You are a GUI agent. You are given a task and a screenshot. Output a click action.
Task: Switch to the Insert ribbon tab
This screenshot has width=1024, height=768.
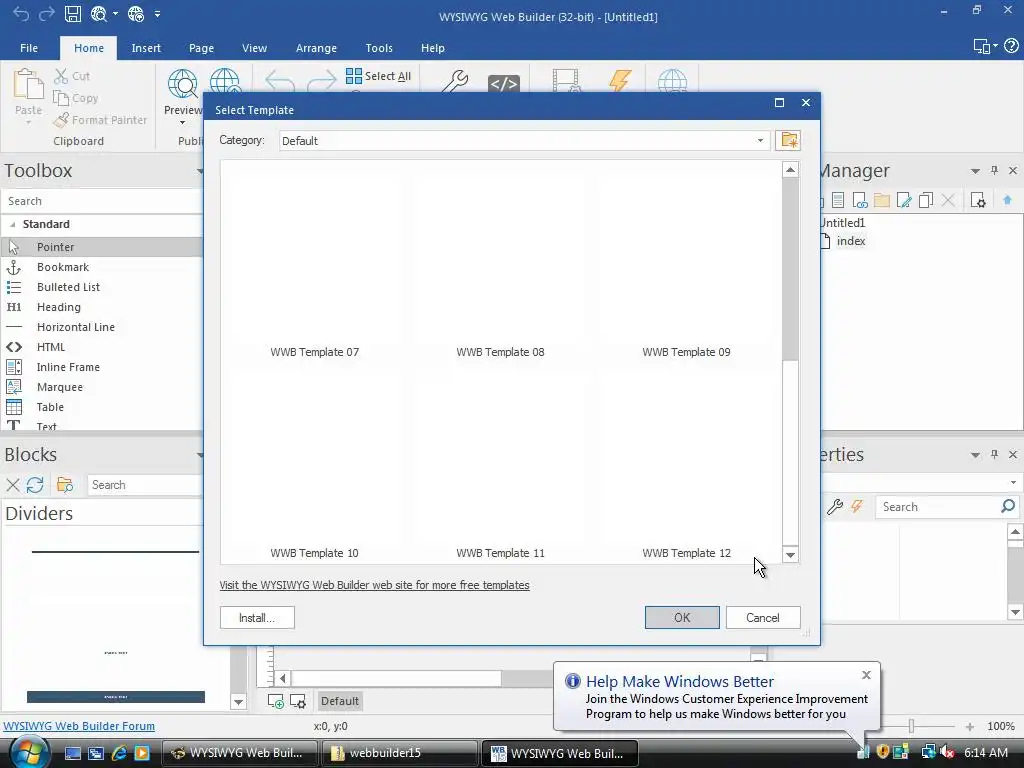146,48
